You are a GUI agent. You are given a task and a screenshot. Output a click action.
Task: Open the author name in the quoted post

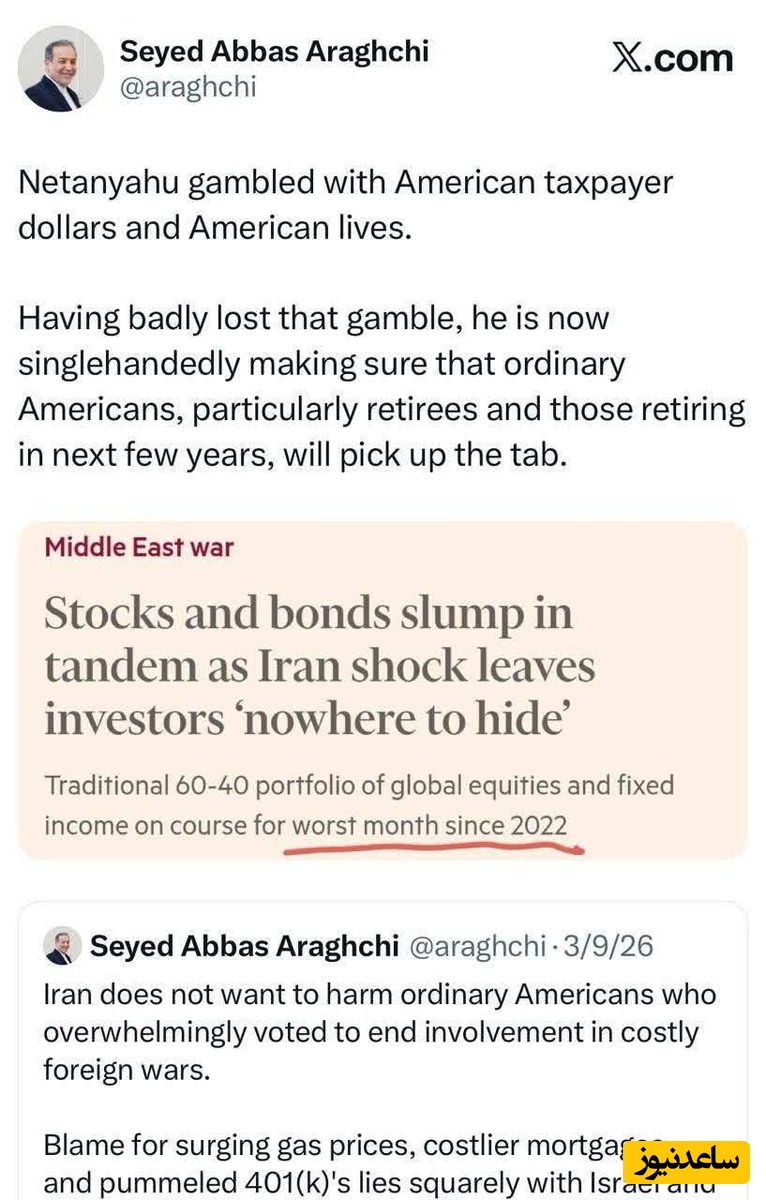pyautogui.click(x=244, y=946)
